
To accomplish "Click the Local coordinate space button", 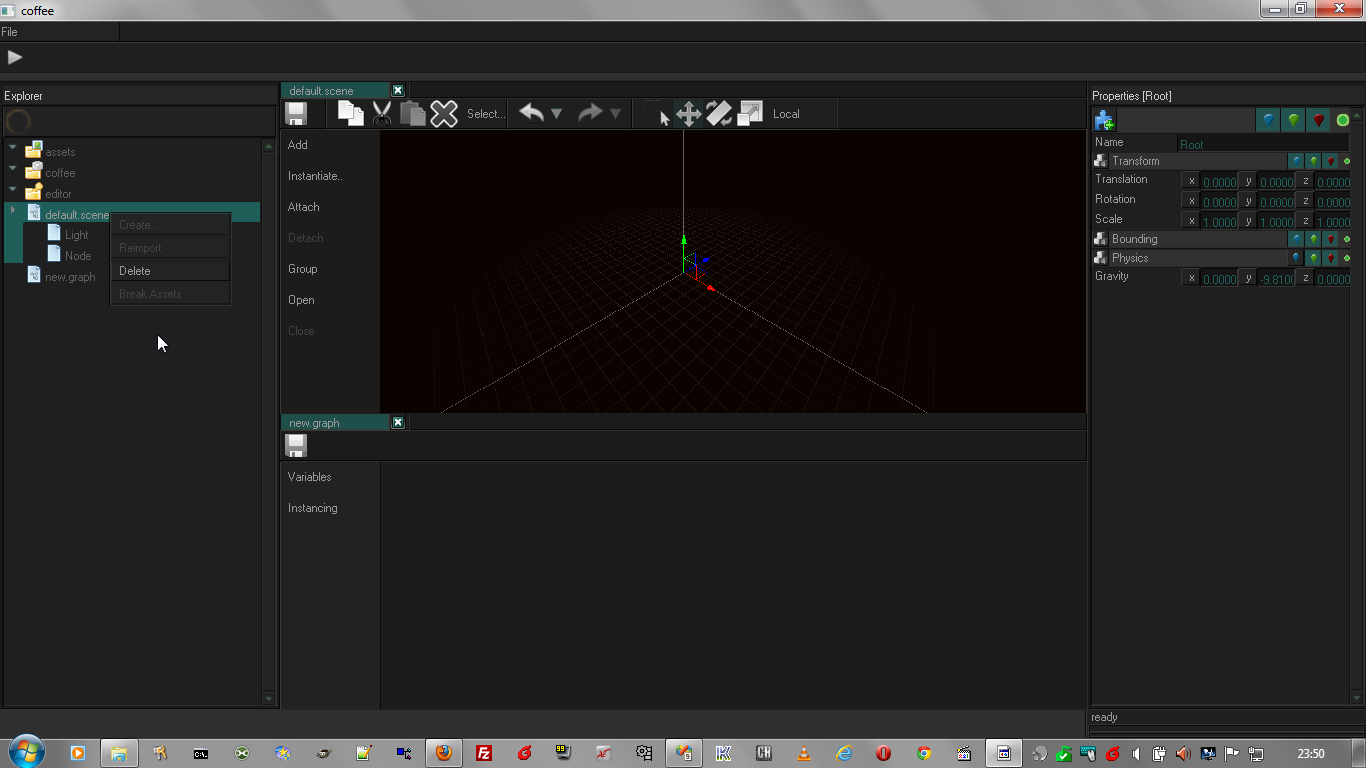I will click(786, 114).
